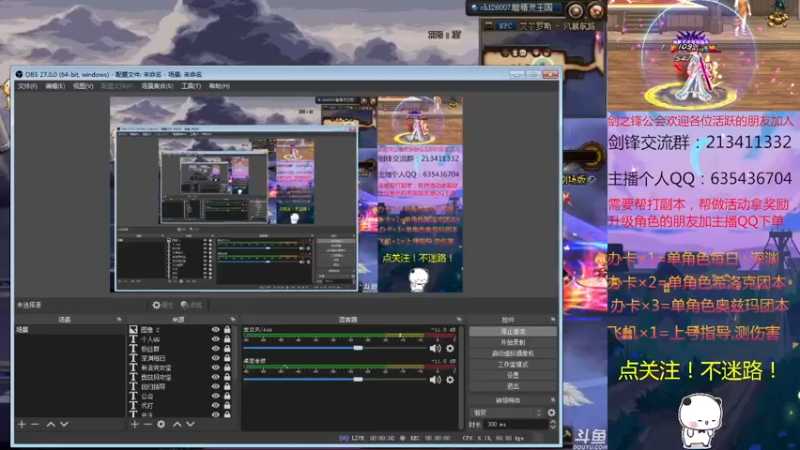Move the selected source up in the list

177,424
